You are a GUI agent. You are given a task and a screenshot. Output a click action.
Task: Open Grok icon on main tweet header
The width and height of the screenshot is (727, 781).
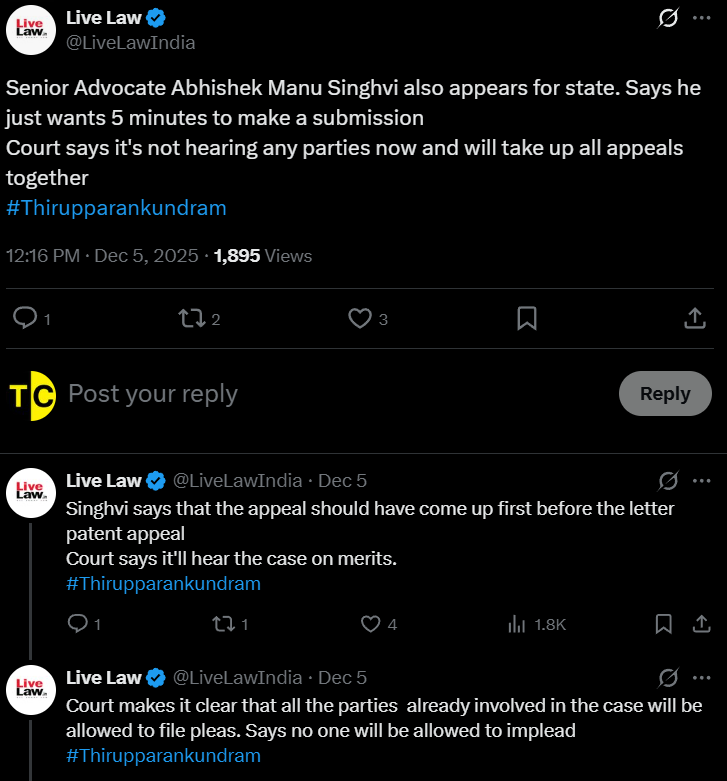(x=667, y=18)
